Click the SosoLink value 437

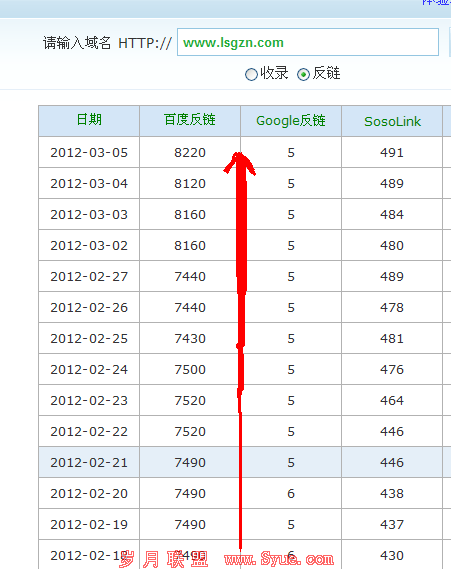392,524
